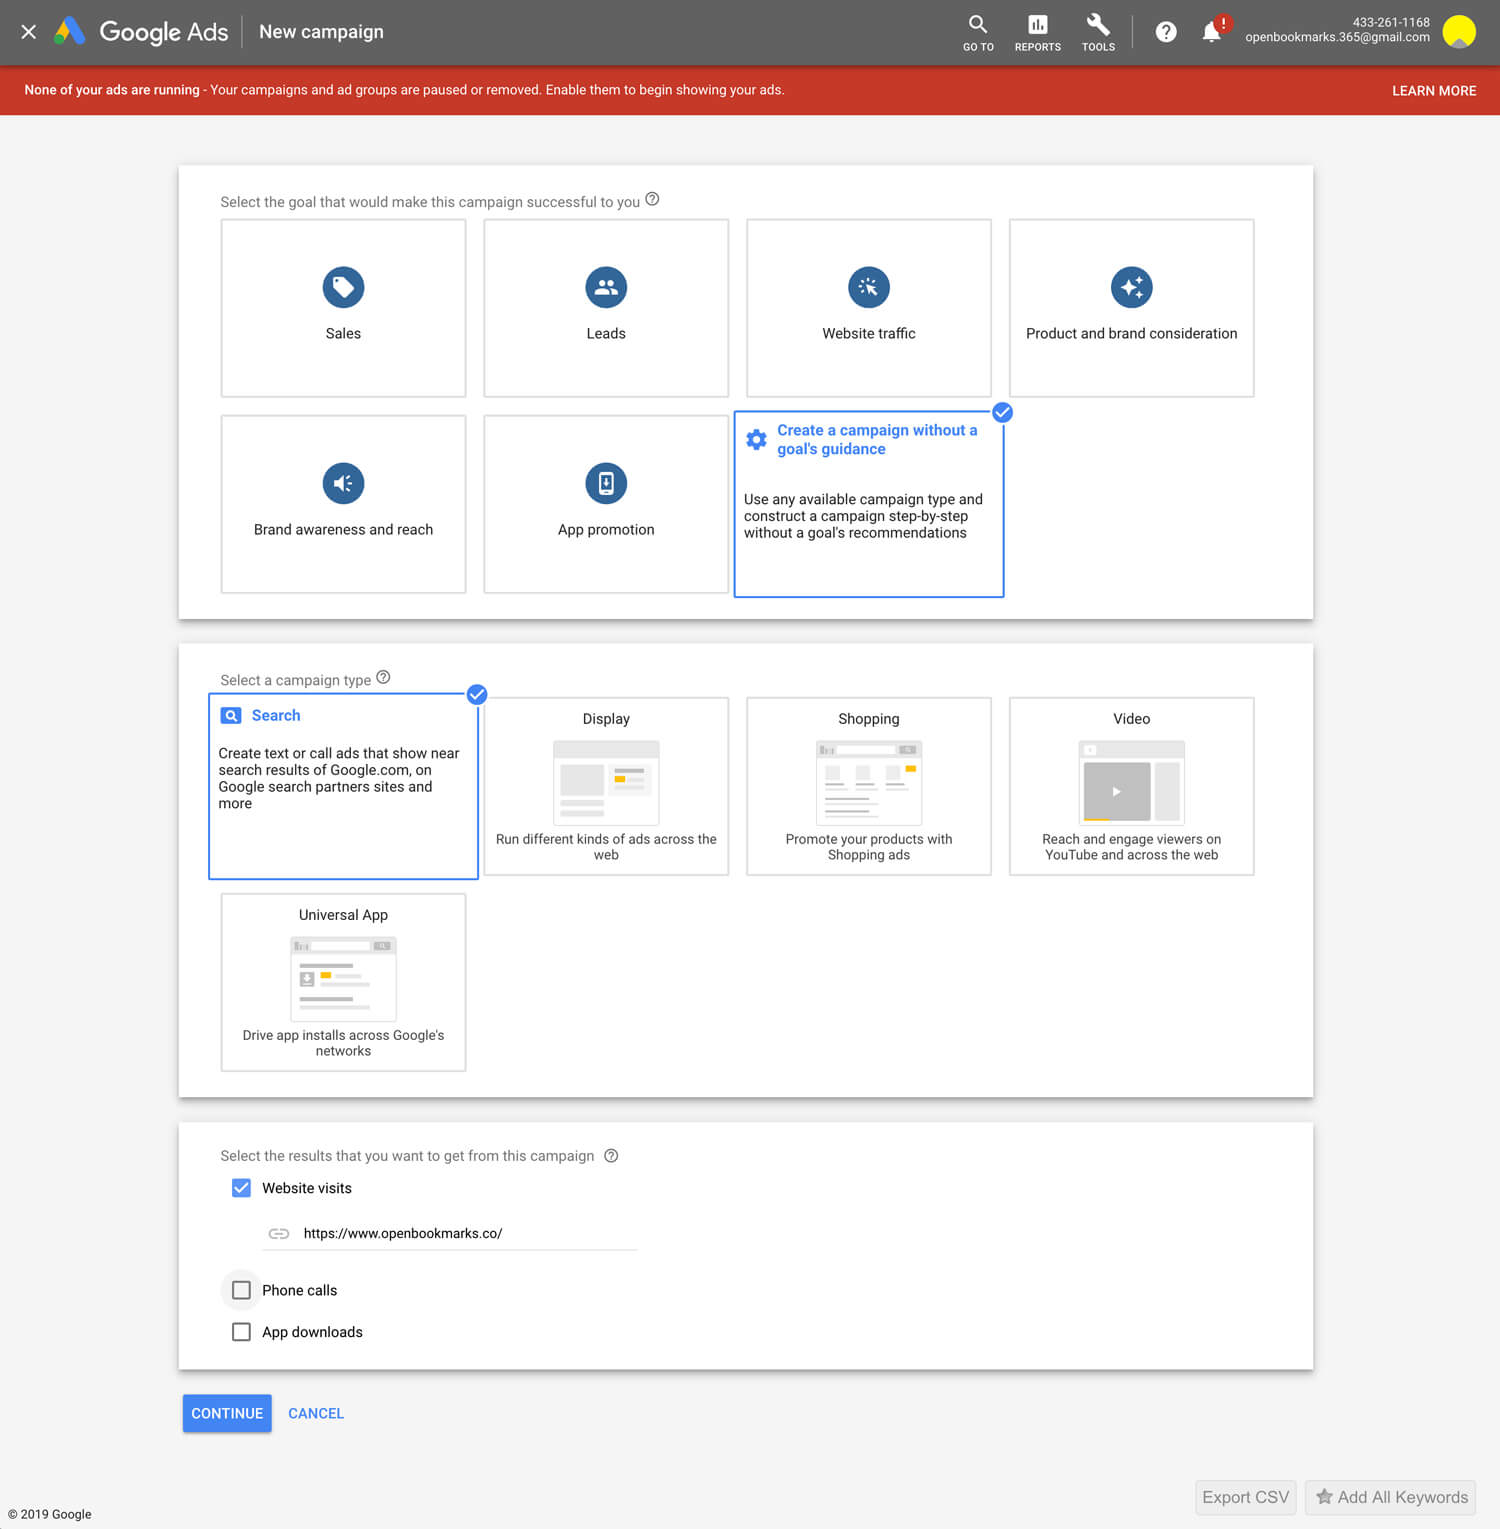This screenshot has height=1529, width=1500.
Task: Click the 'Display' card title
Action: (606, 719)
